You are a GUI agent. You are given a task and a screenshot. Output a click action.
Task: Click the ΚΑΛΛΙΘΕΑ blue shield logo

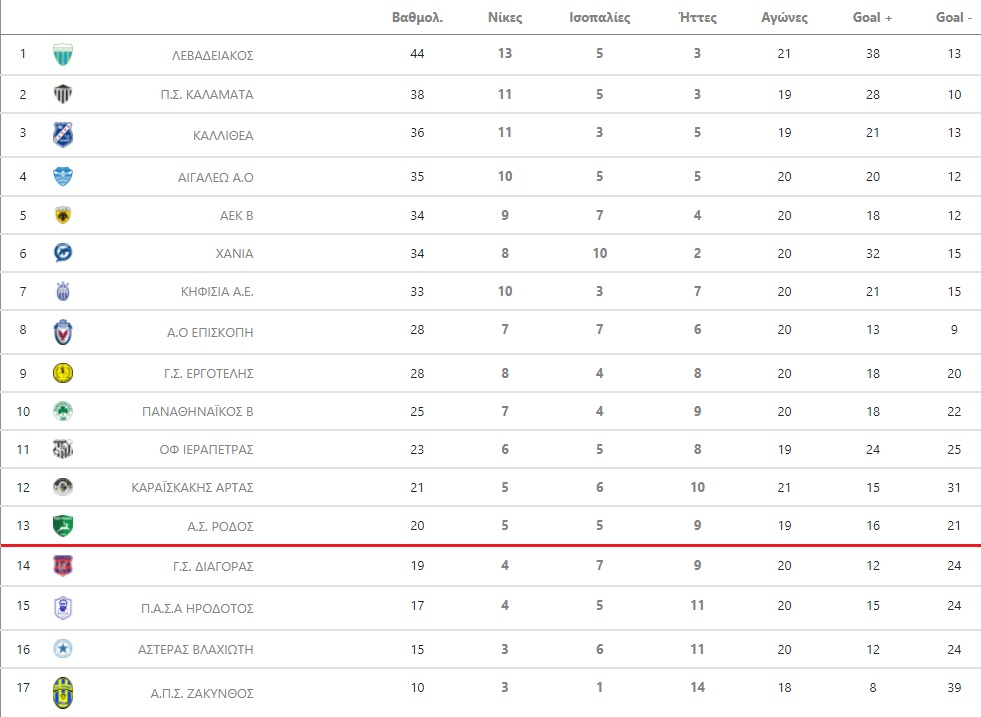tap(63, 135)
